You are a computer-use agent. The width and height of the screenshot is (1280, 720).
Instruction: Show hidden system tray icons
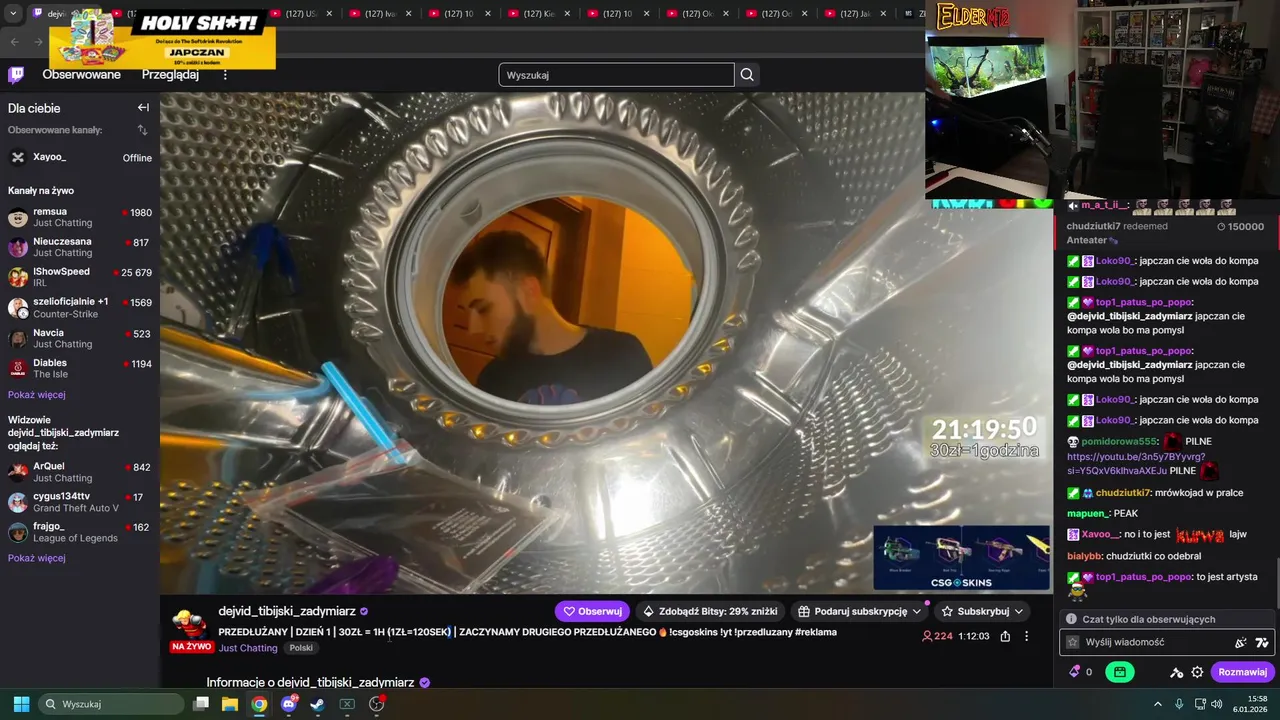click(x=1158, y=704)
